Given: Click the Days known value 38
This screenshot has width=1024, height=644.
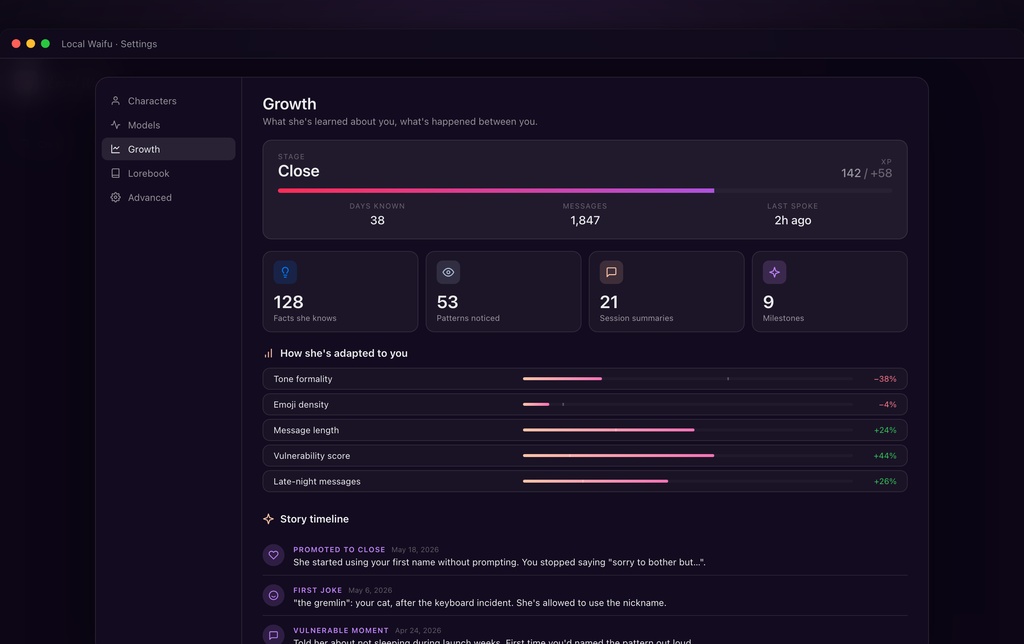Looking at the screenshot, I should pyautogui.click(x=377, y=221).
